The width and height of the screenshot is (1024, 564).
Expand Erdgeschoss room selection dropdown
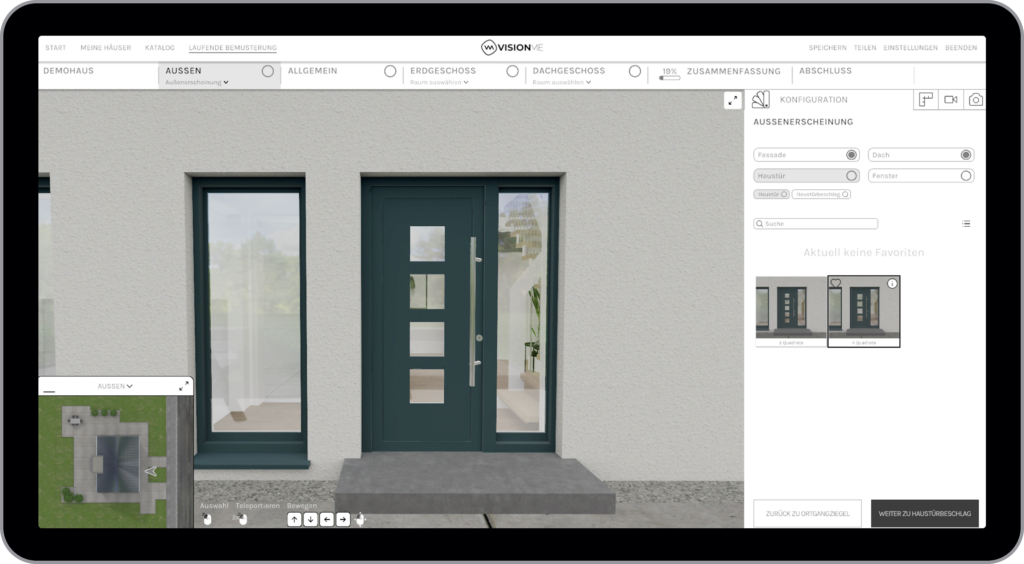(439, 82)
